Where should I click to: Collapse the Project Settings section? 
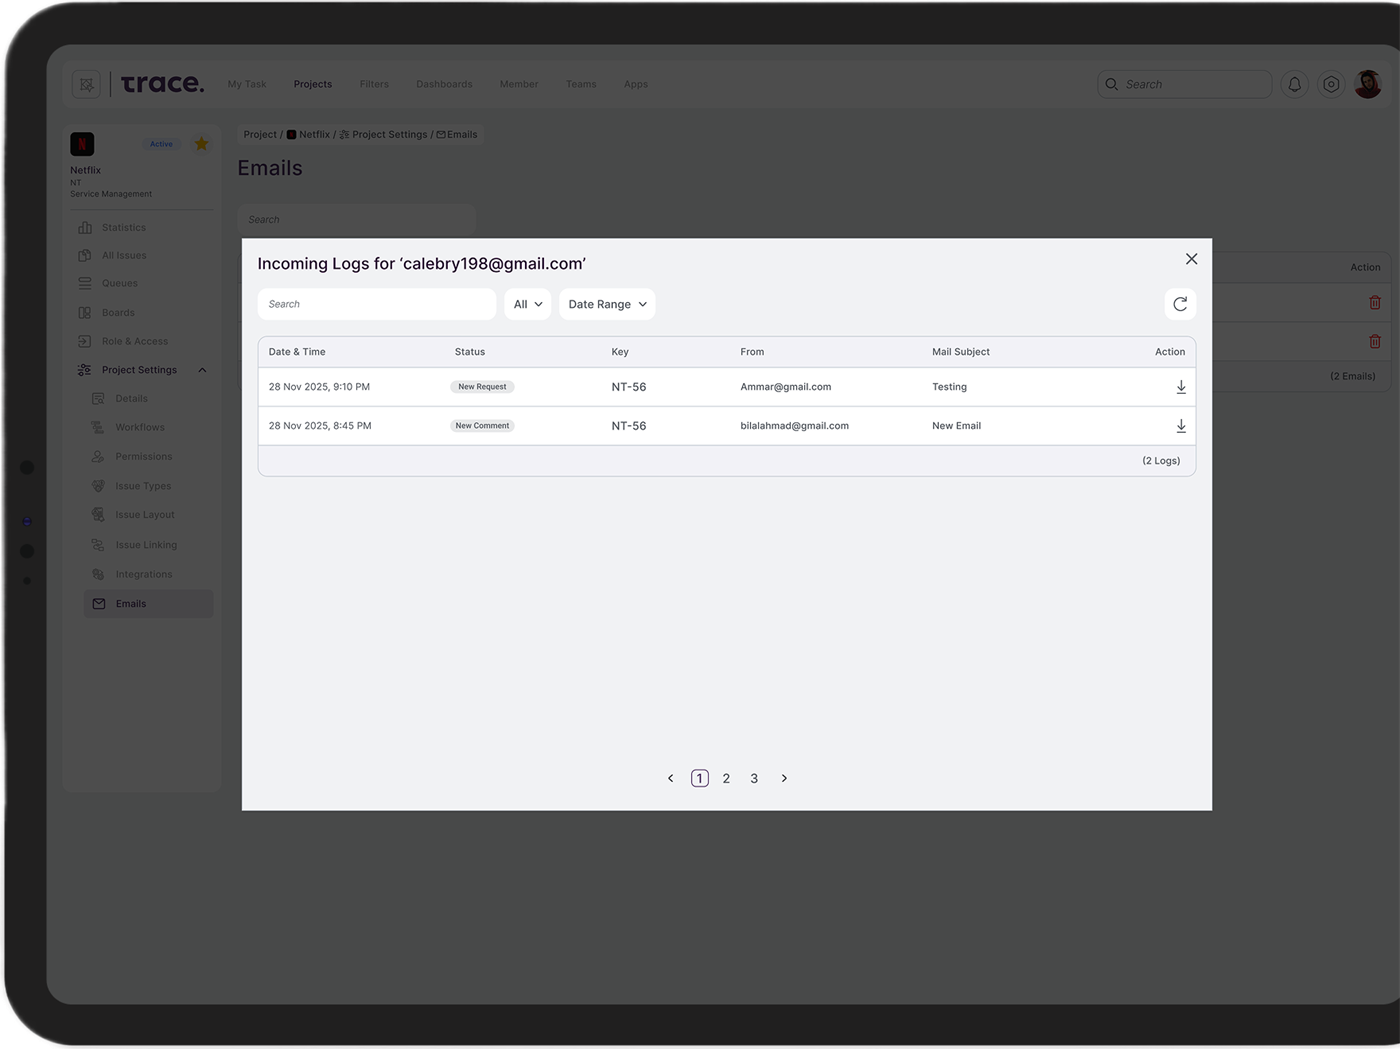tap(202, 370)
